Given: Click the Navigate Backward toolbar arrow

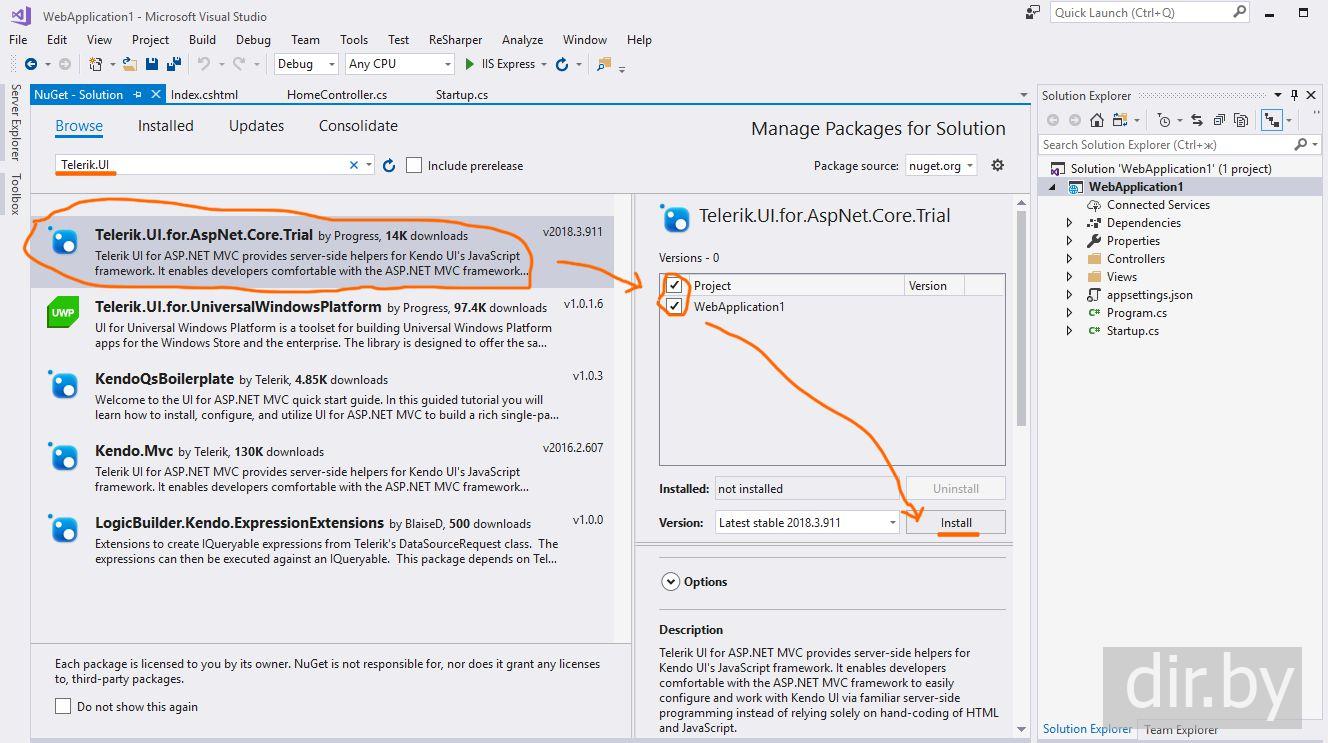Looking at the screenshot, I should coord(31,64).
